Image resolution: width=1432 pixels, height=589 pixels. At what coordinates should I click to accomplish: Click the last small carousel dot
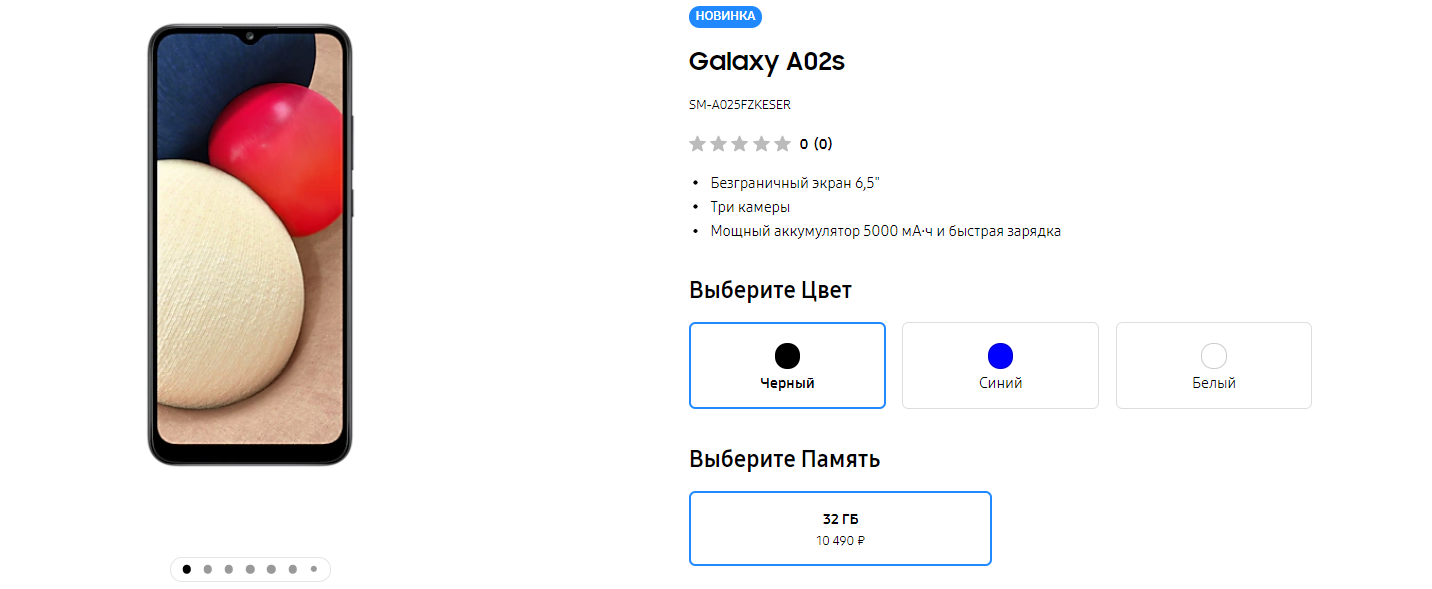(314, 569)
